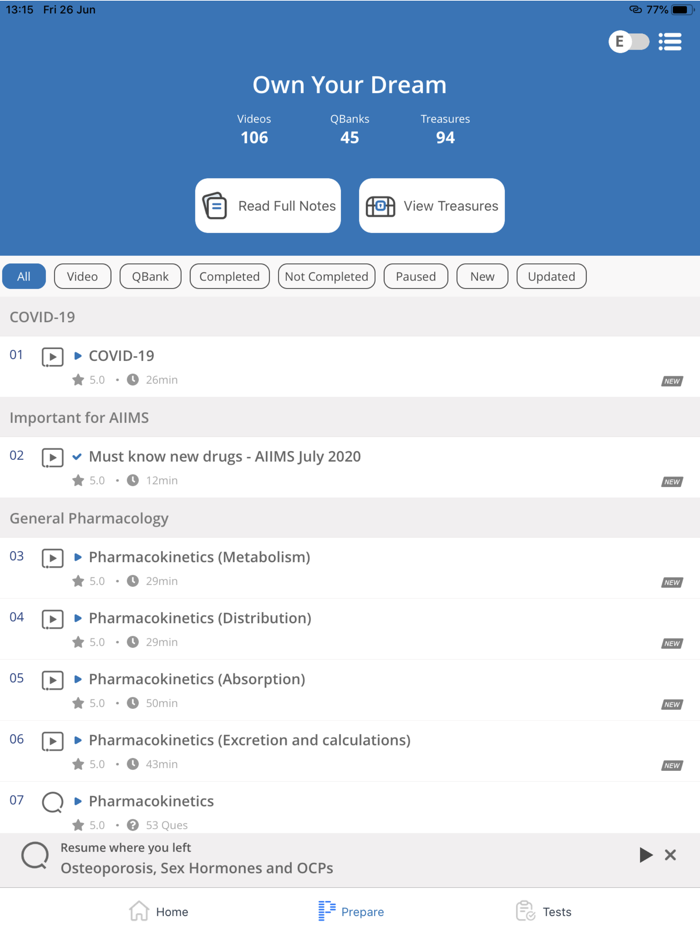Dismiss the Resume where you left bar

click(x=670, y=855)
